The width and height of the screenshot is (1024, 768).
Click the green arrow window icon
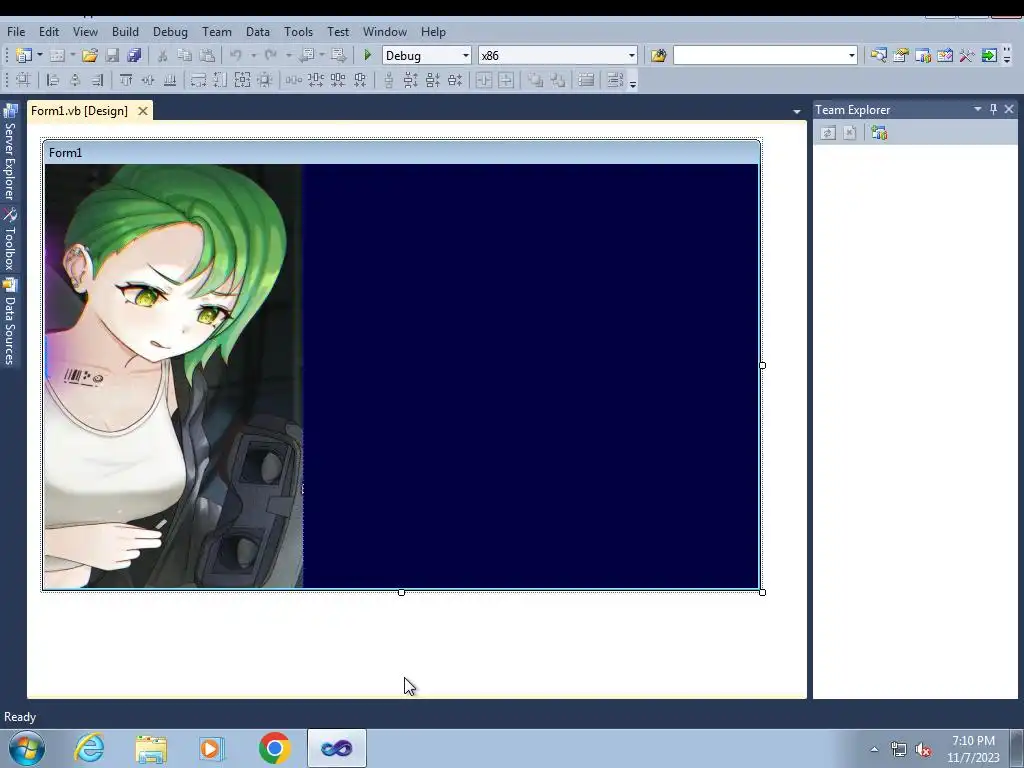(x=989, y=56)
